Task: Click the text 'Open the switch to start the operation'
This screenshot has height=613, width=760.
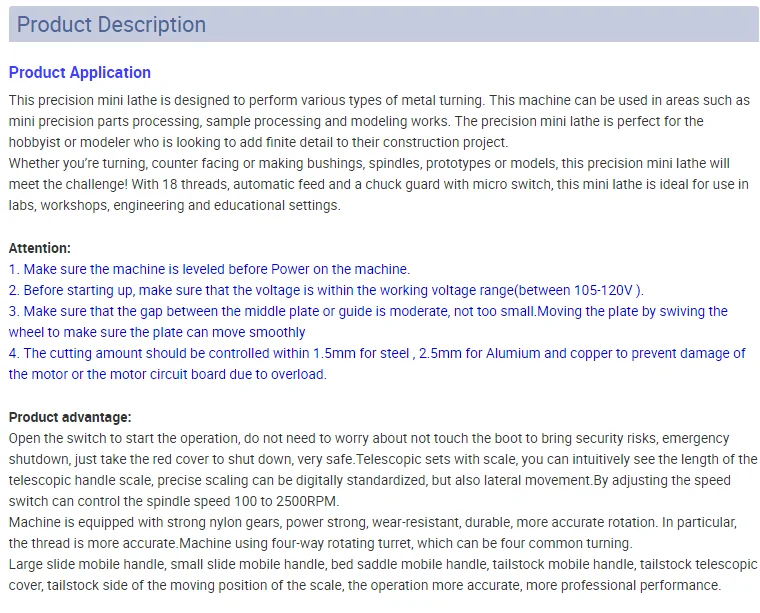Action: tap(124, 438)
